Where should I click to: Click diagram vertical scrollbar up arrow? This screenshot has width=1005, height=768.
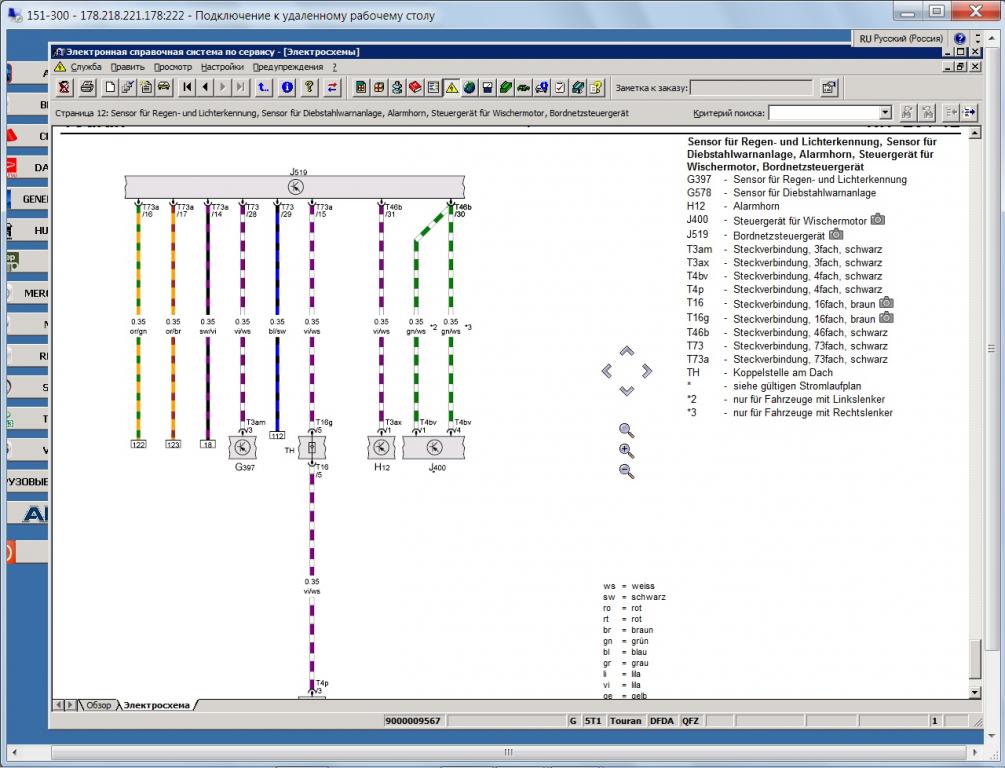point(975,133)
